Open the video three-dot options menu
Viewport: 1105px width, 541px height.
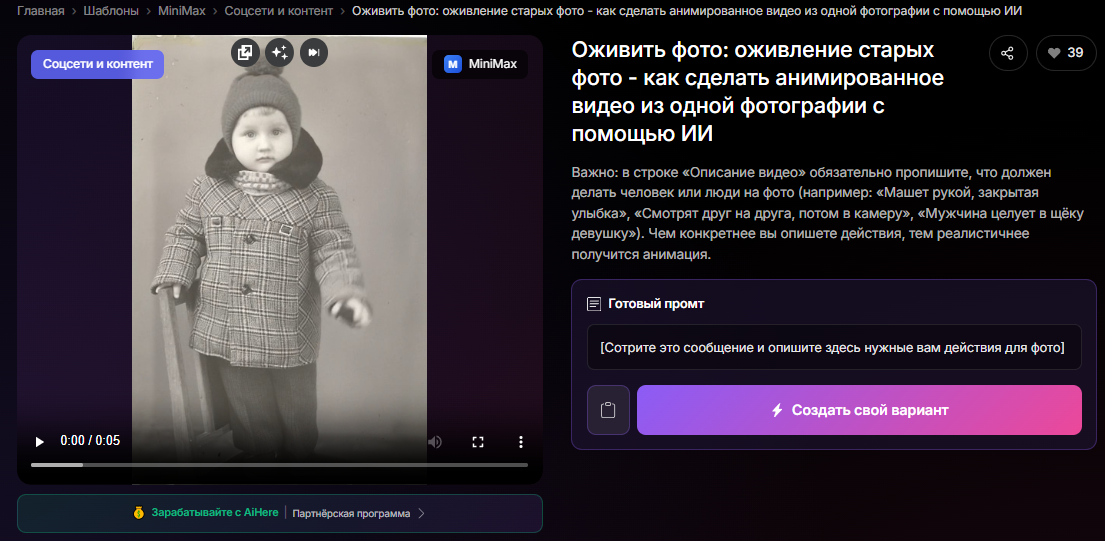click(x=521, y=442)
